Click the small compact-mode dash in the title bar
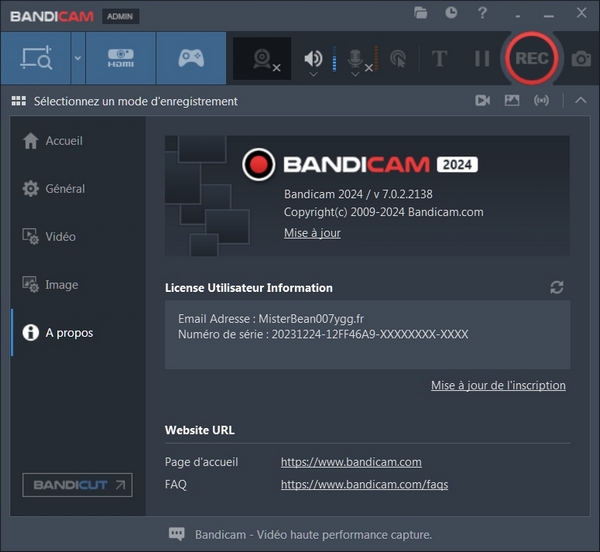600x552 pixels. 518,16
